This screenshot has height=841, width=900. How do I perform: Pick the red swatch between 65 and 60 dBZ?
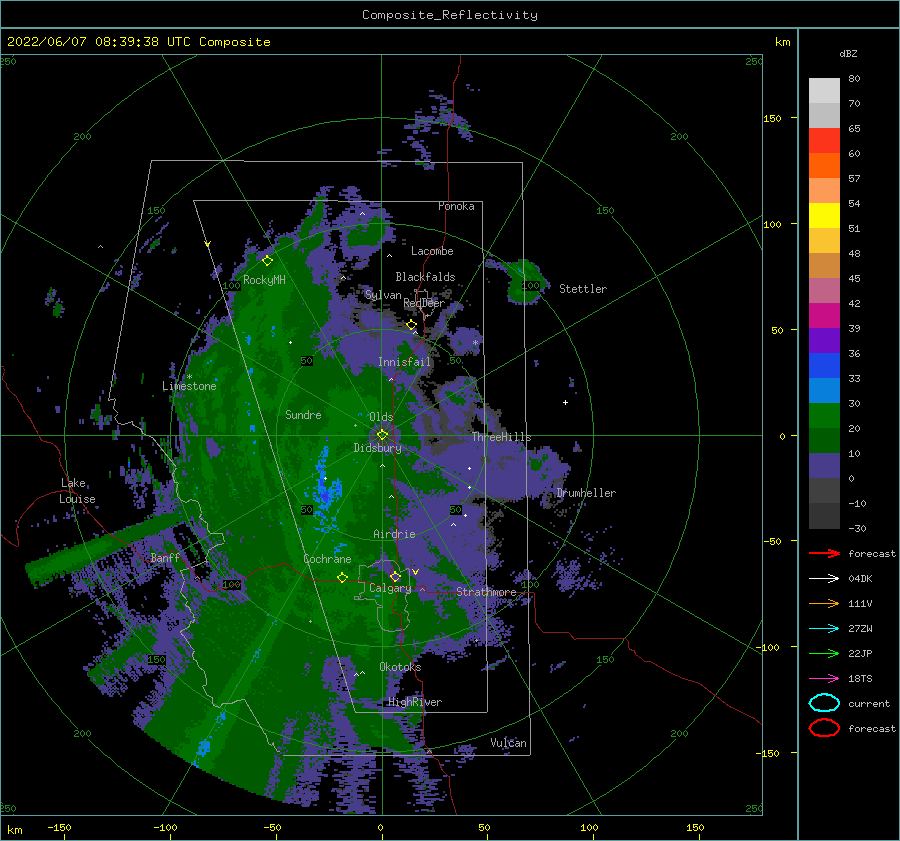(x=824, y=140)
